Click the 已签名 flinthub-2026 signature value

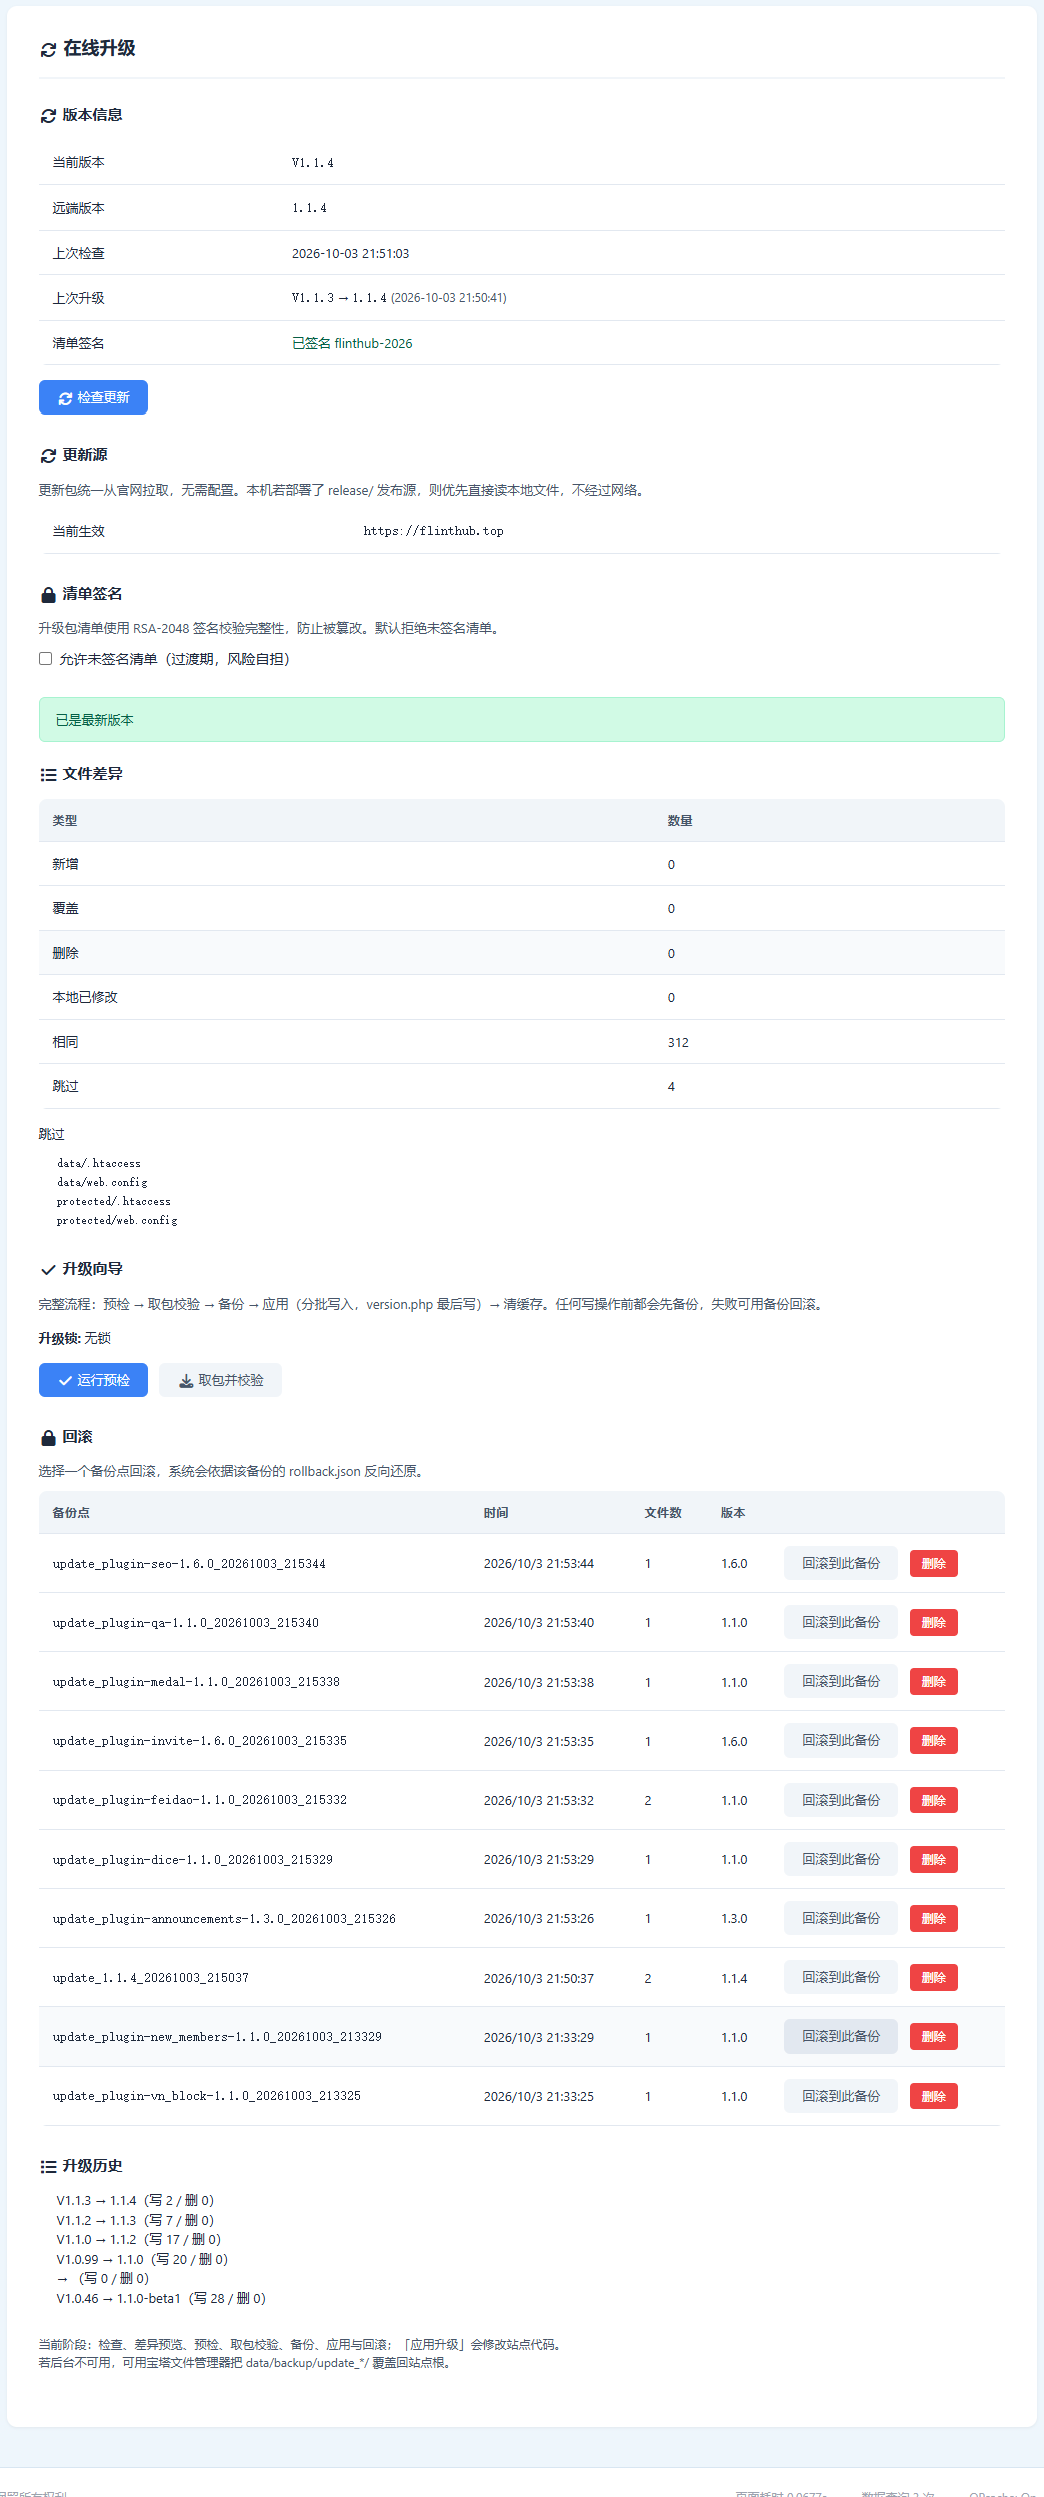coord(352,343)
